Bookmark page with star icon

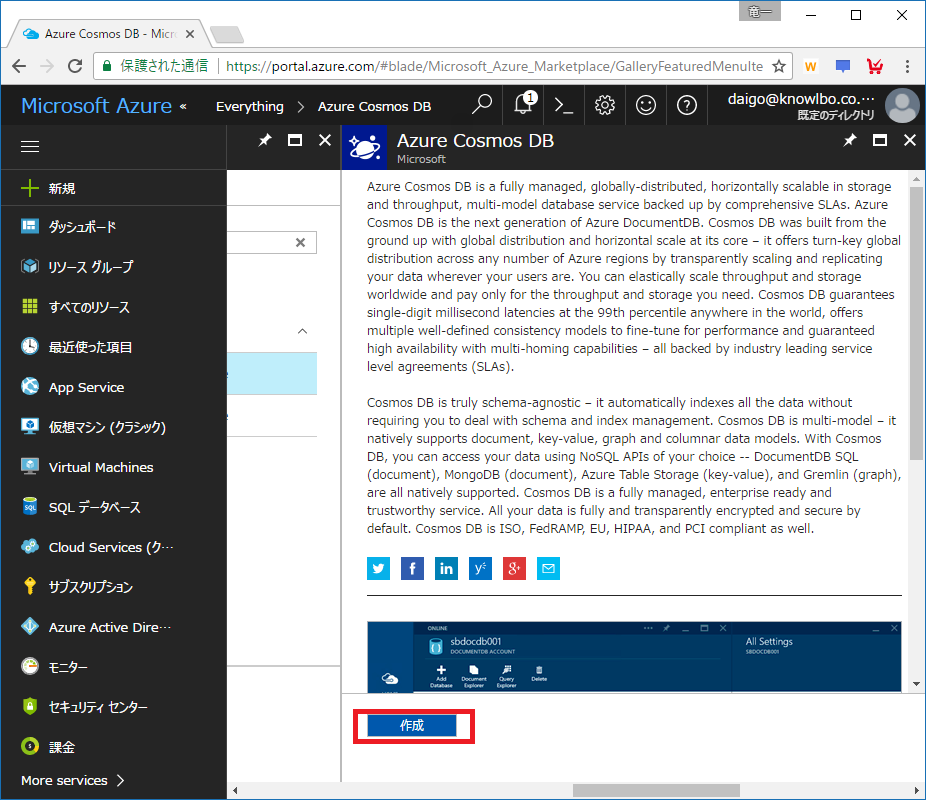pos(779,66)
